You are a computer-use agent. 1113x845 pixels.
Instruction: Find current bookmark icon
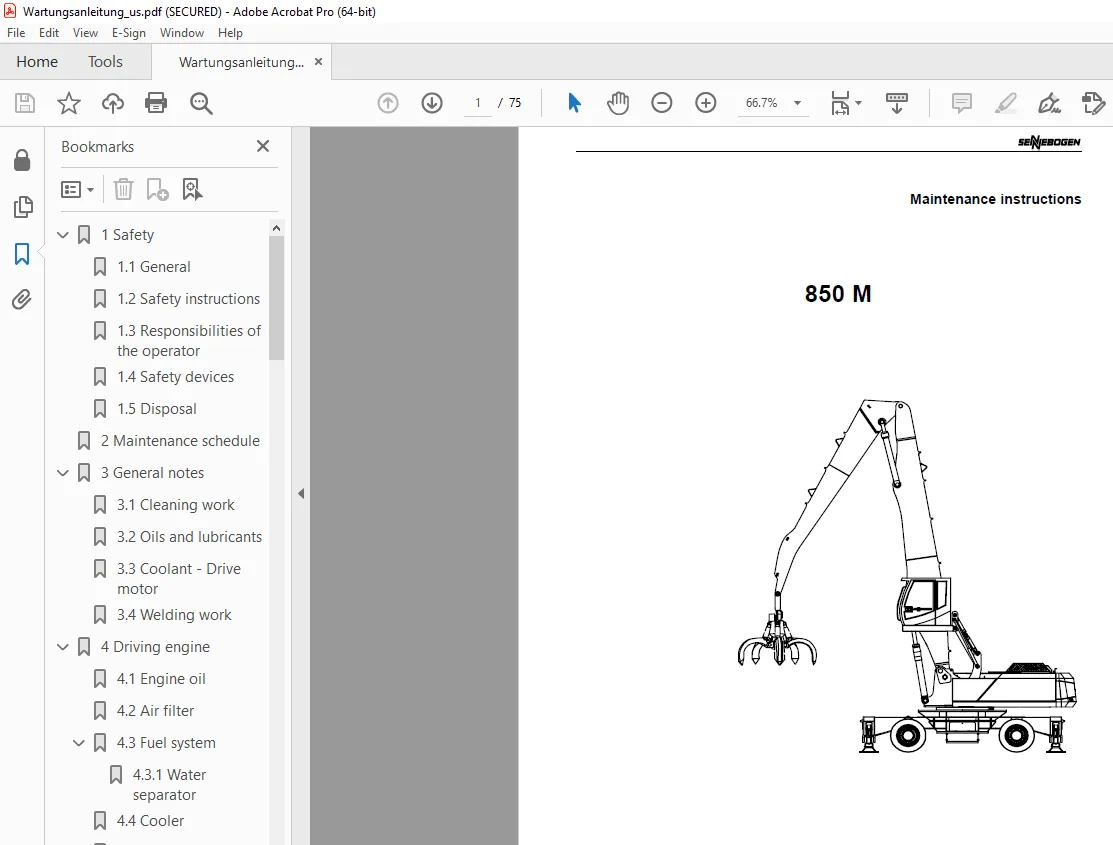(192, 190)
